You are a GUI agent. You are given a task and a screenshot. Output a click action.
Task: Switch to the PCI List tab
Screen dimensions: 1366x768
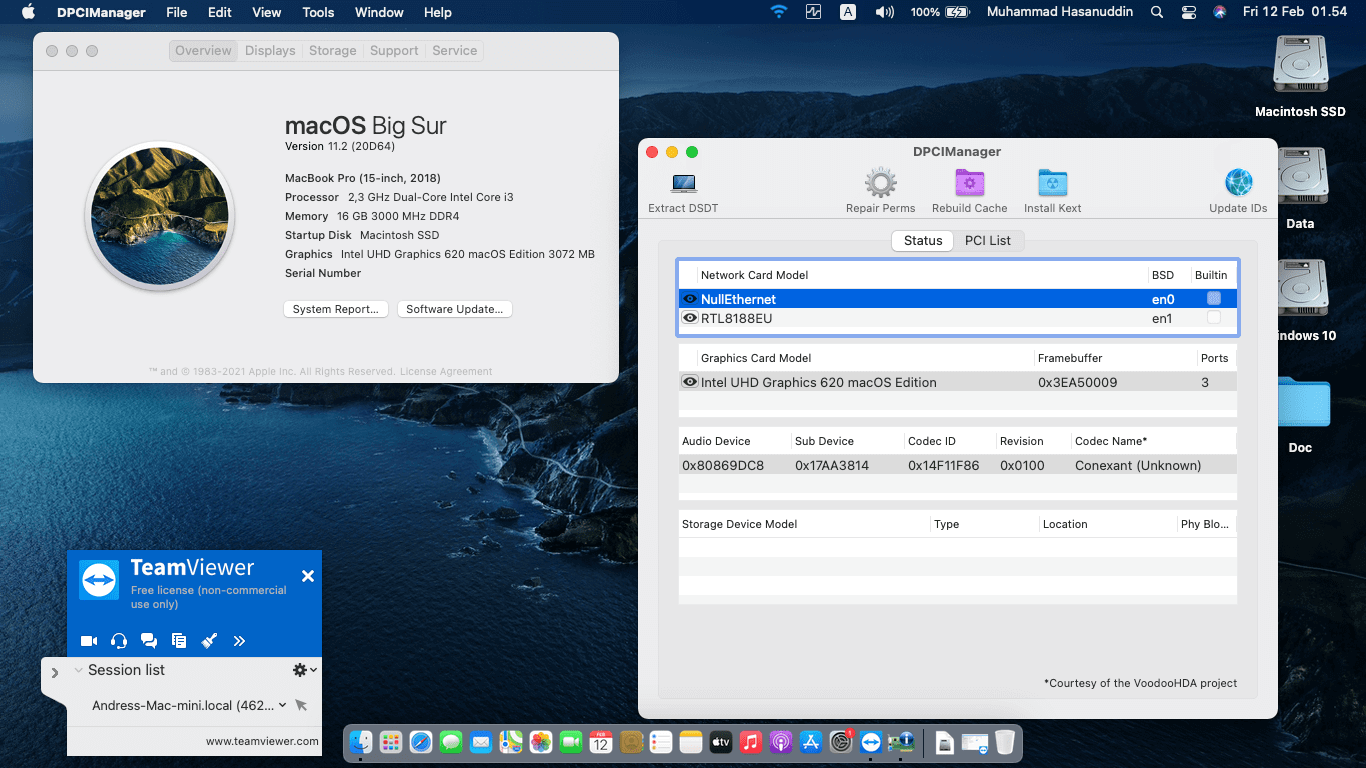(x=988, y=240)
